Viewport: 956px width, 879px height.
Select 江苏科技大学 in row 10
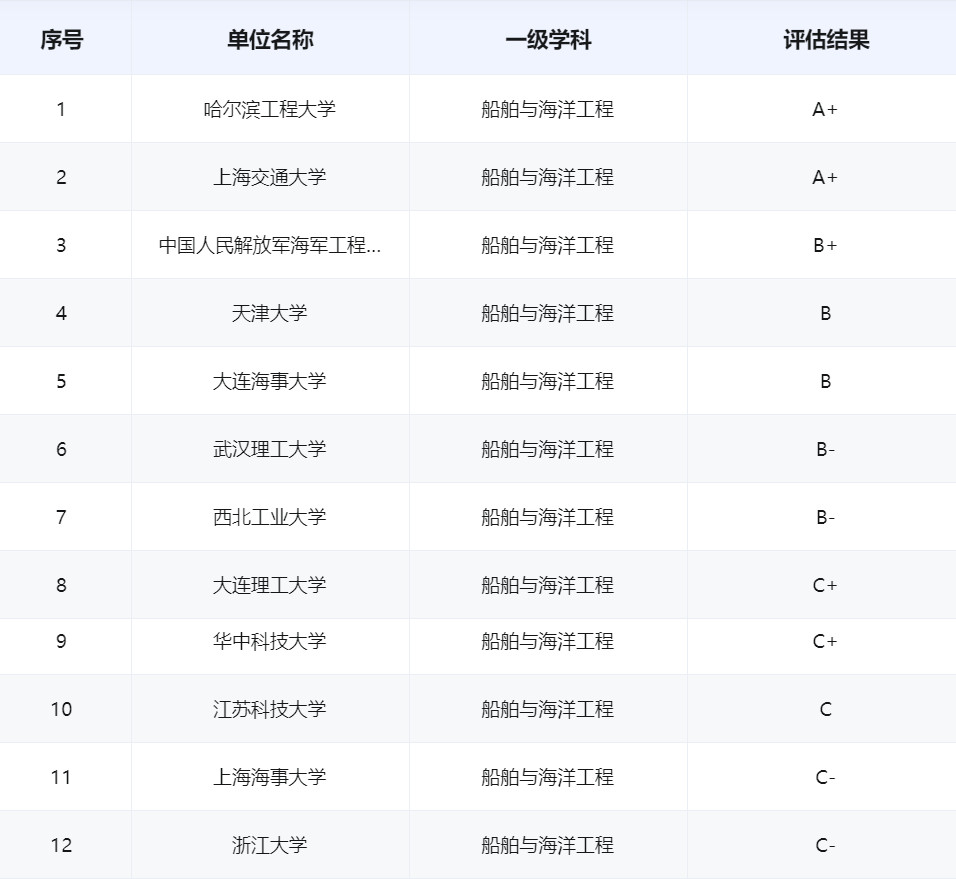269,709
